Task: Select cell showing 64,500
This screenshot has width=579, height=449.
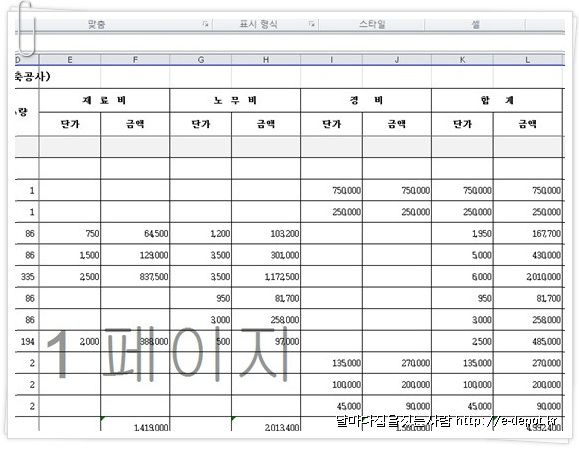Action: coord(135,233)
